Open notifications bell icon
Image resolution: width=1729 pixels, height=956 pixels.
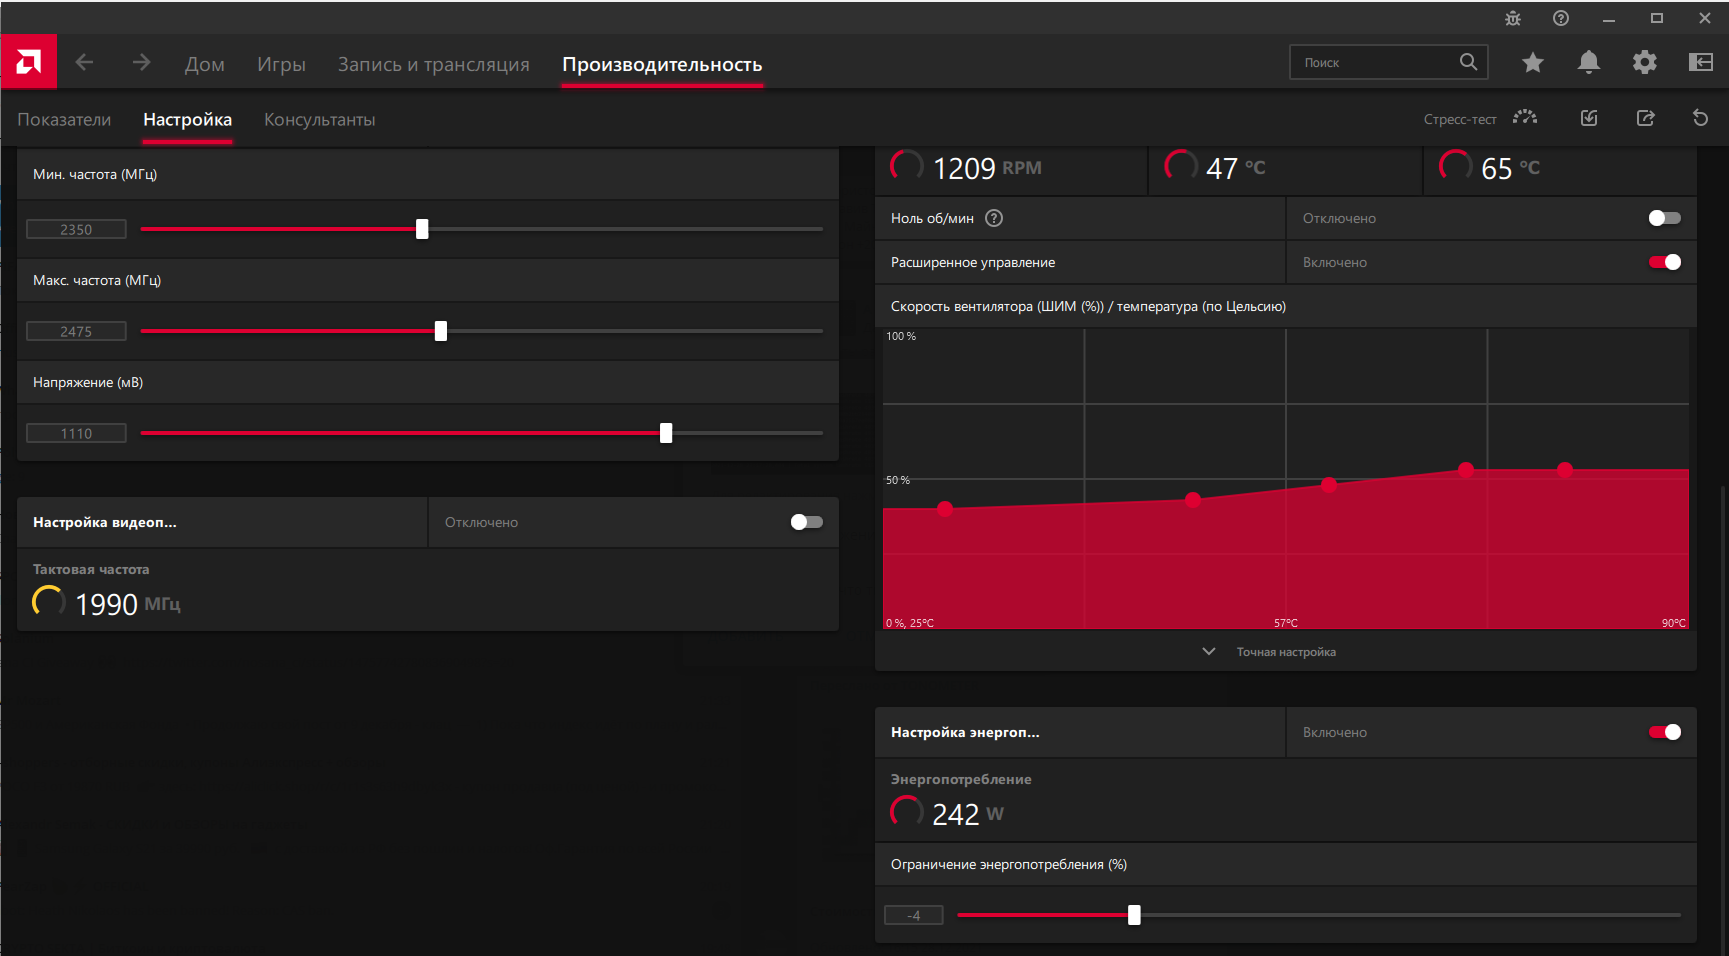[x=1588, y=62]
